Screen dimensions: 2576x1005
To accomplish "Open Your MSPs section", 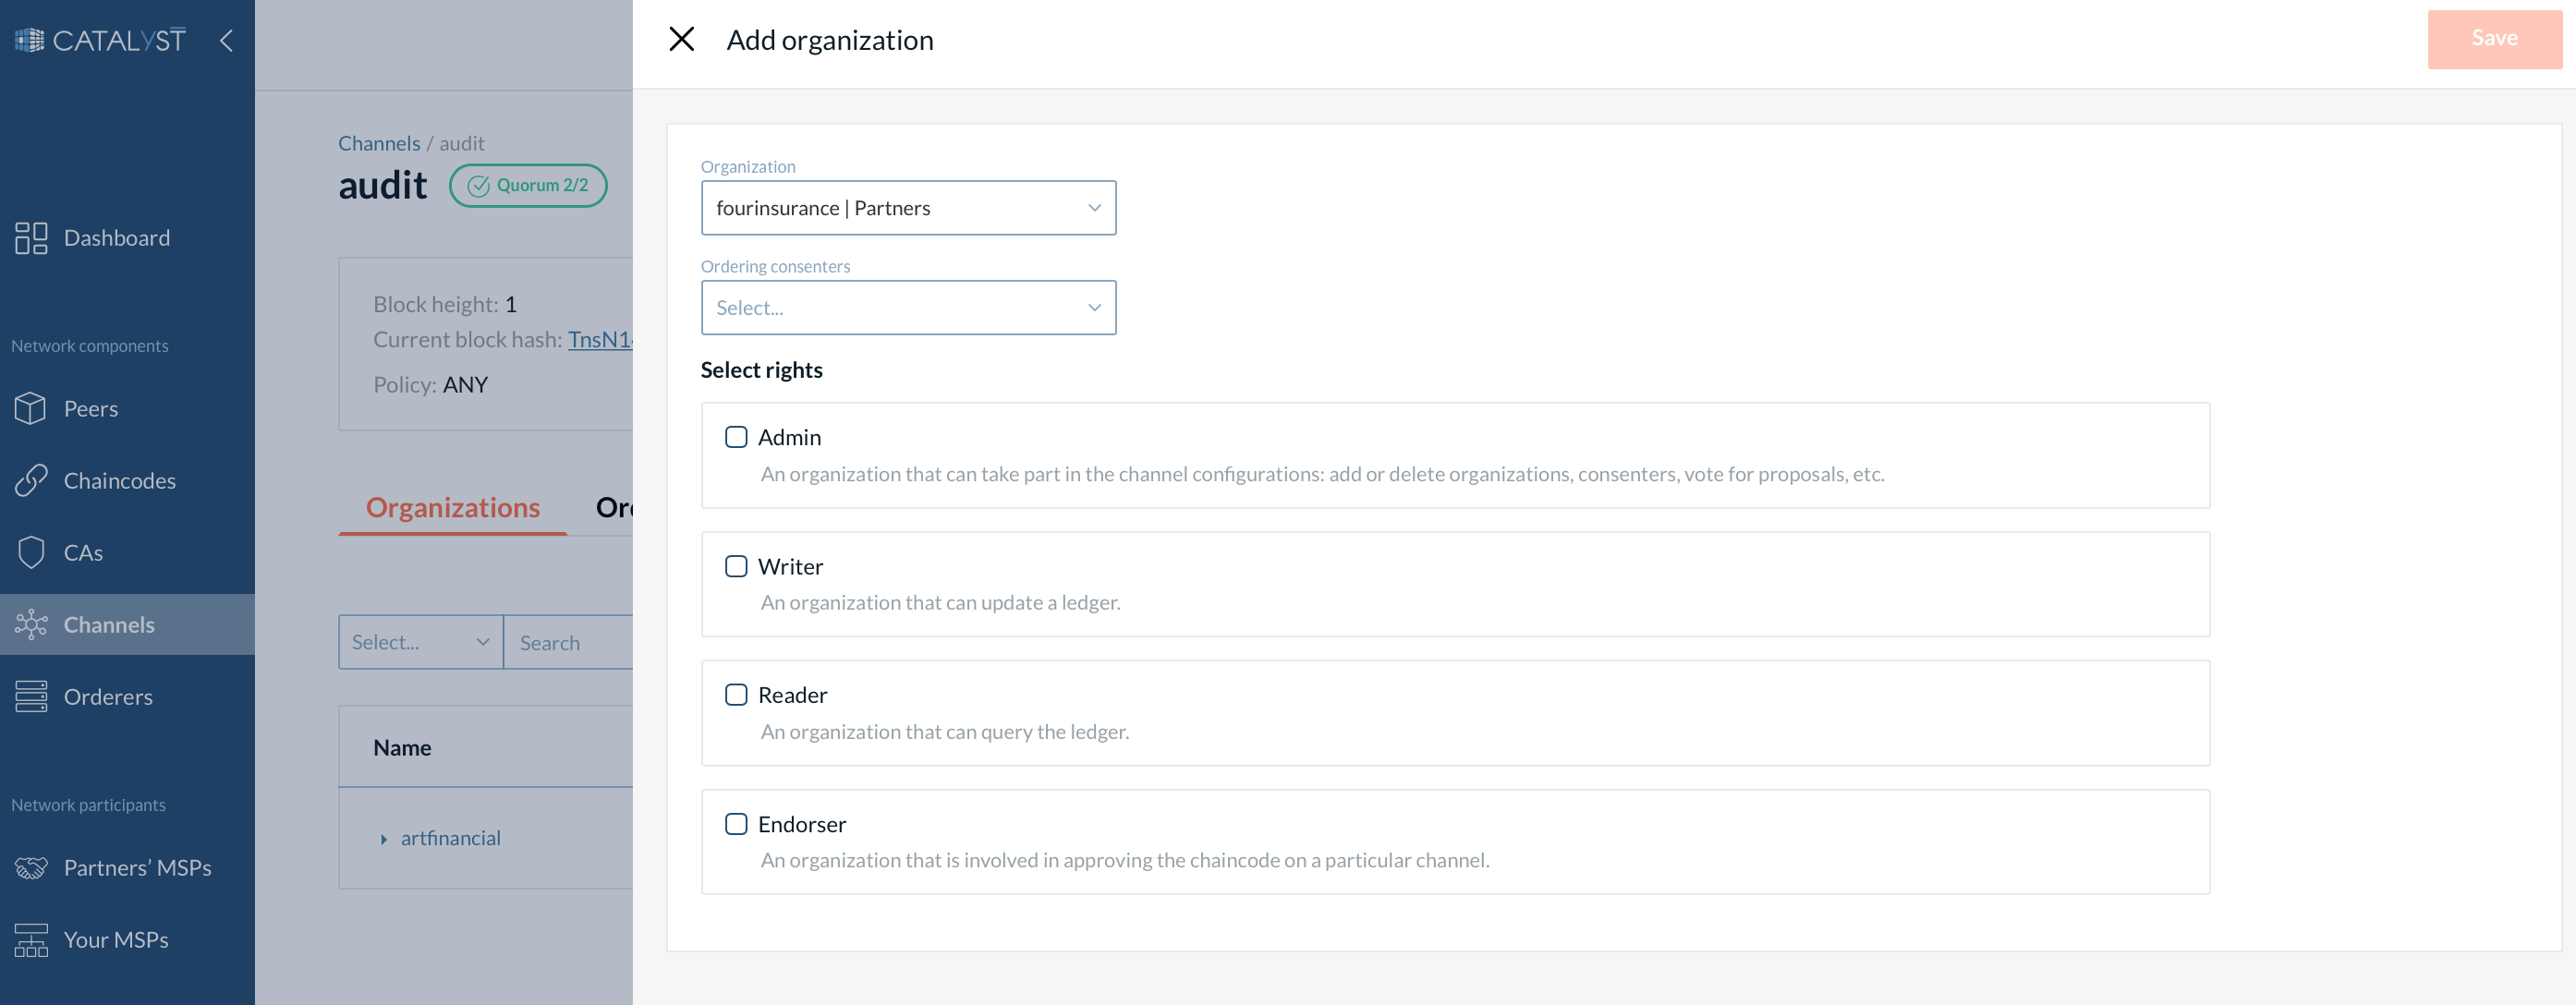I will pos(115,940).
